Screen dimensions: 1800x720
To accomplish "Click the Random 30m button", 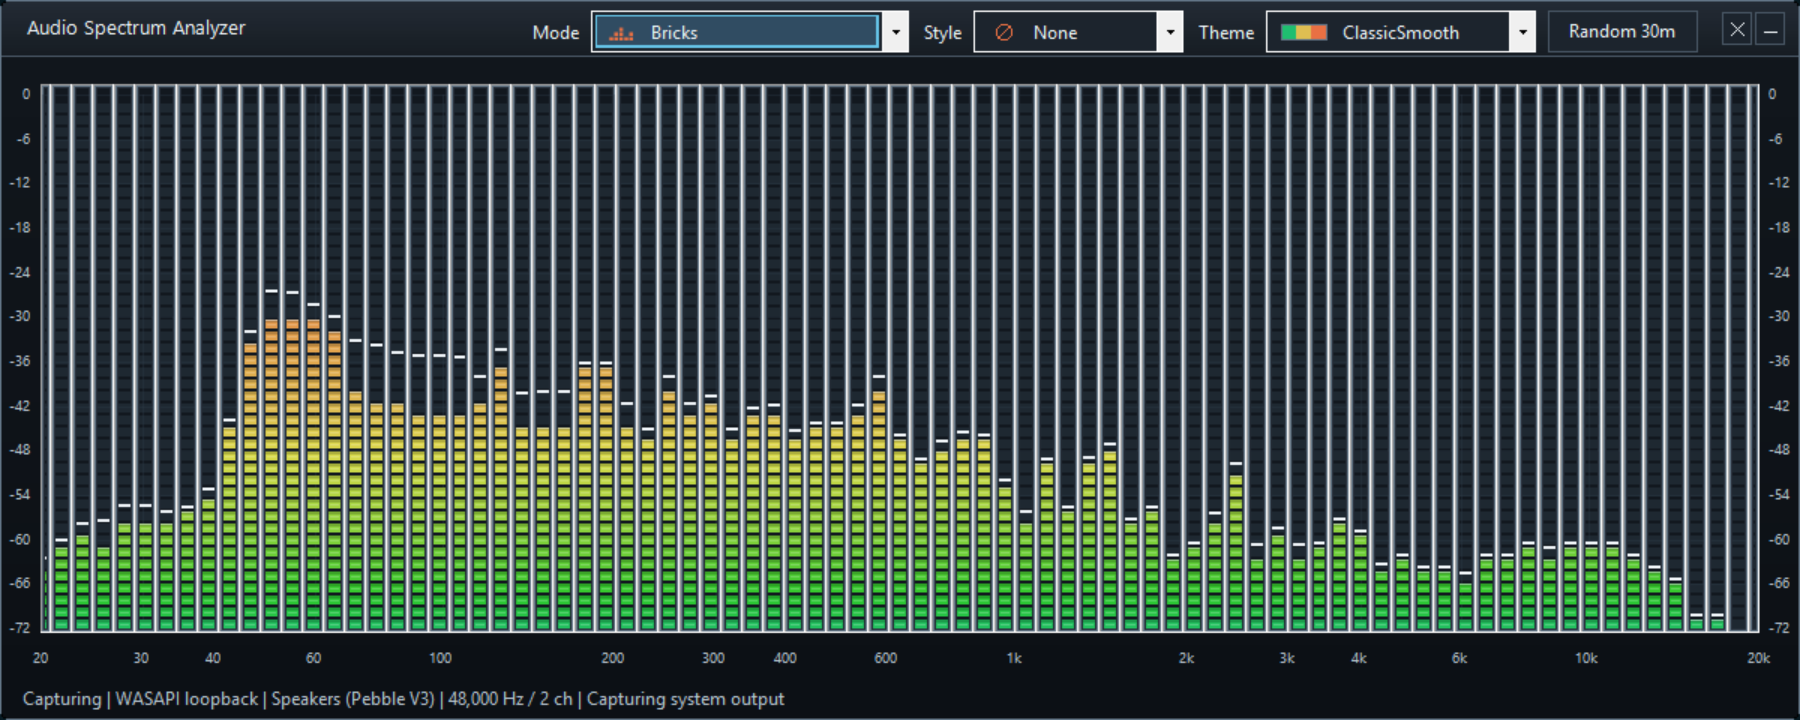I will pyautogui.click(x=1622, y=31).
